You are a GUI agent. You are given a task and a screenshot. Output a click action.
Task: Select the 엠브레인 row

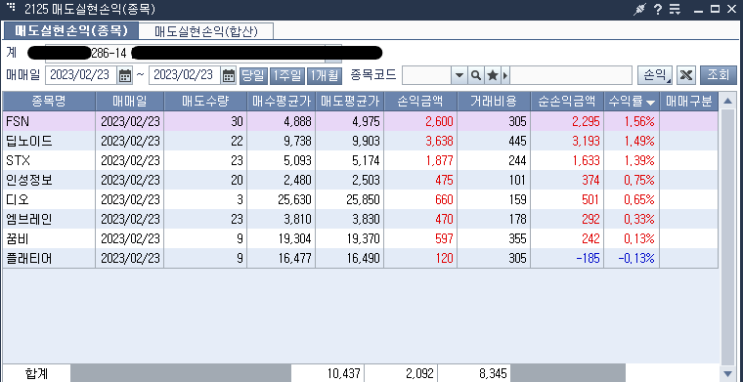click(360, 219)
